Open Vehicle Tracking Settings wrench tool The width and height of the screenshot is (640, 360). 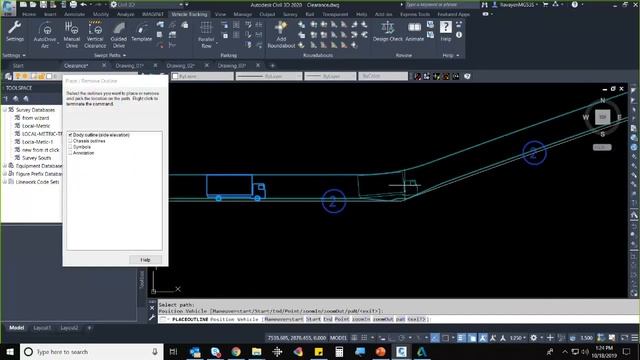click(x=15, y=32)
